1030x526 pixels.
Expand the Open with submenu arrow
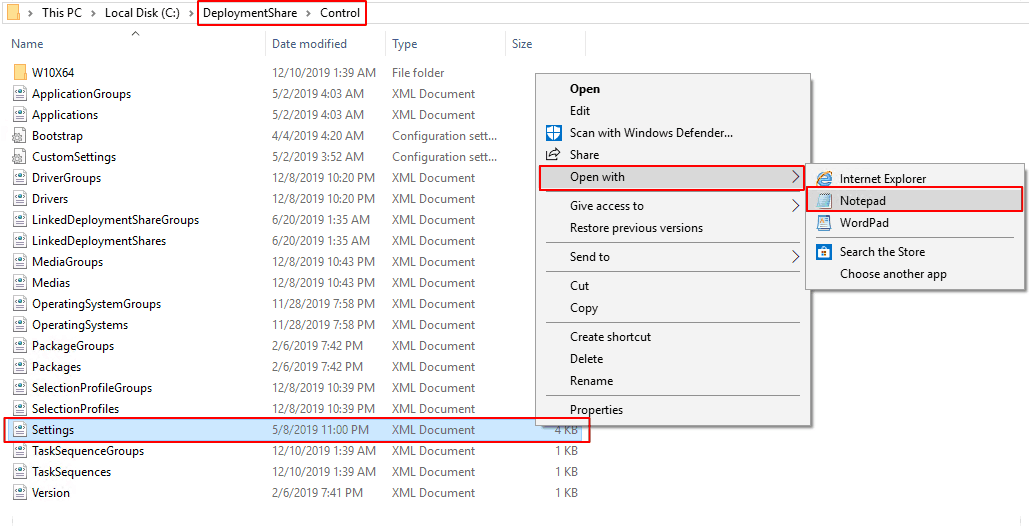[x=795, y=177]
